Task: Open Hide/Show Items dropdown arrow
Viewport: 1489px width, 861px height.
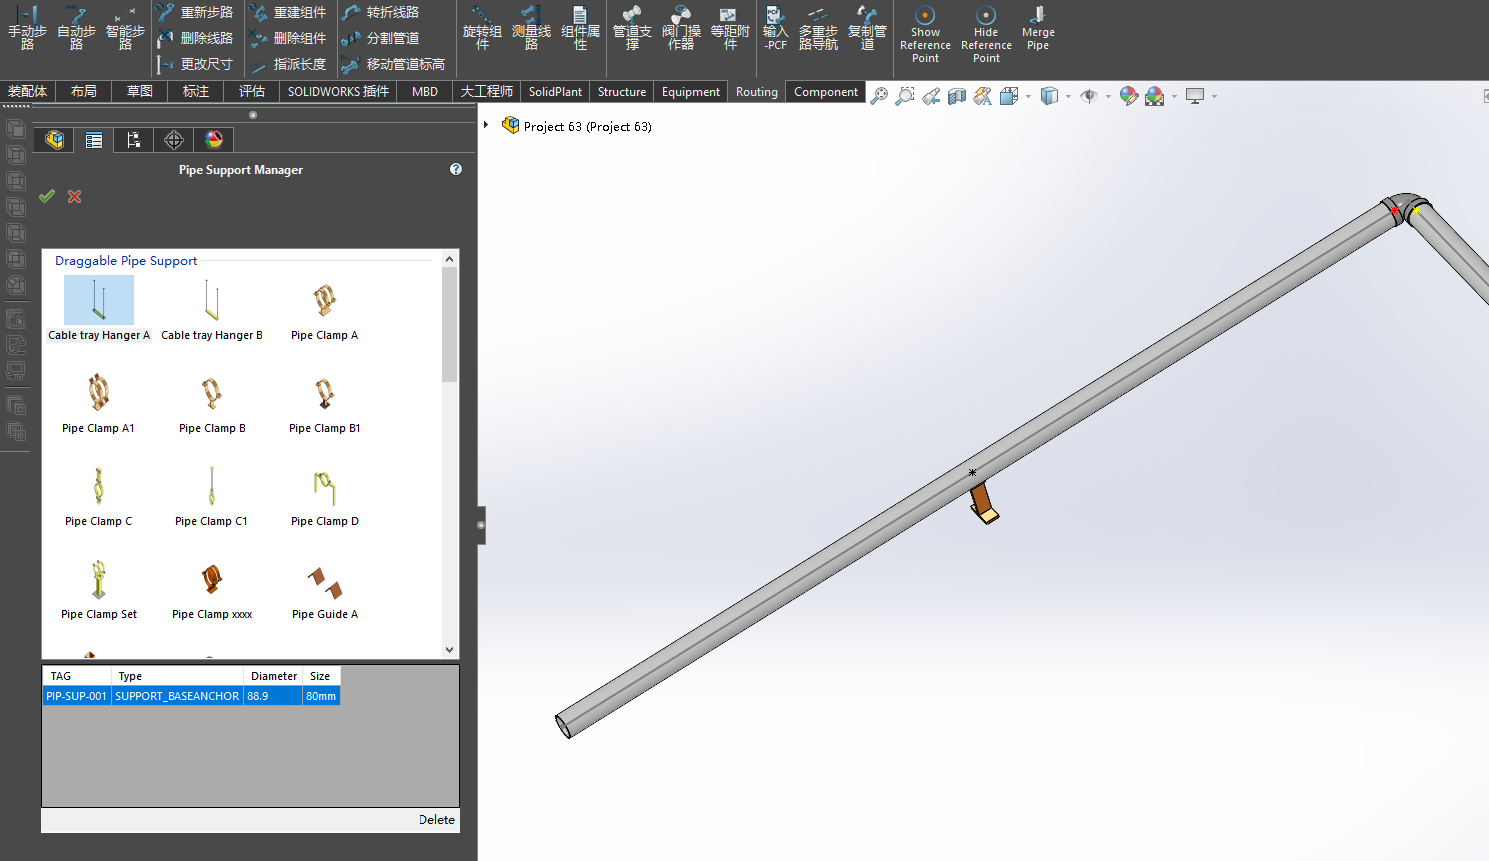Action: coord(1108,97)
